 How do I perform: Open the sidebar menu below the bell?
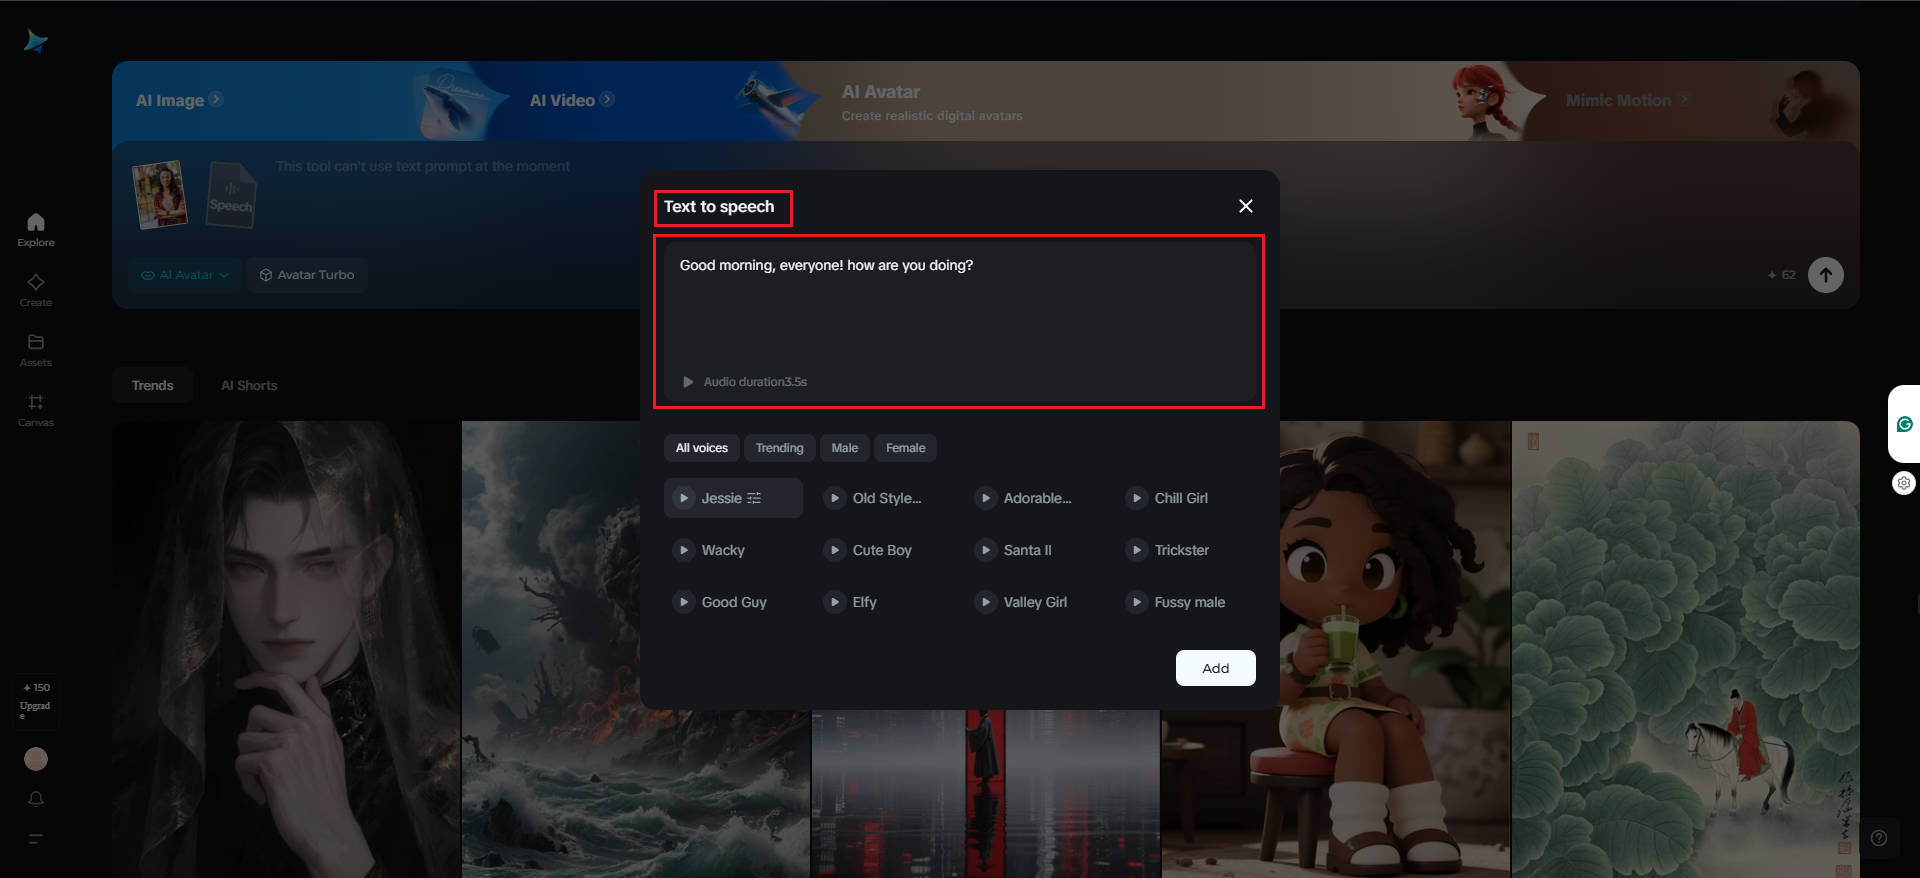coord(36,839)
